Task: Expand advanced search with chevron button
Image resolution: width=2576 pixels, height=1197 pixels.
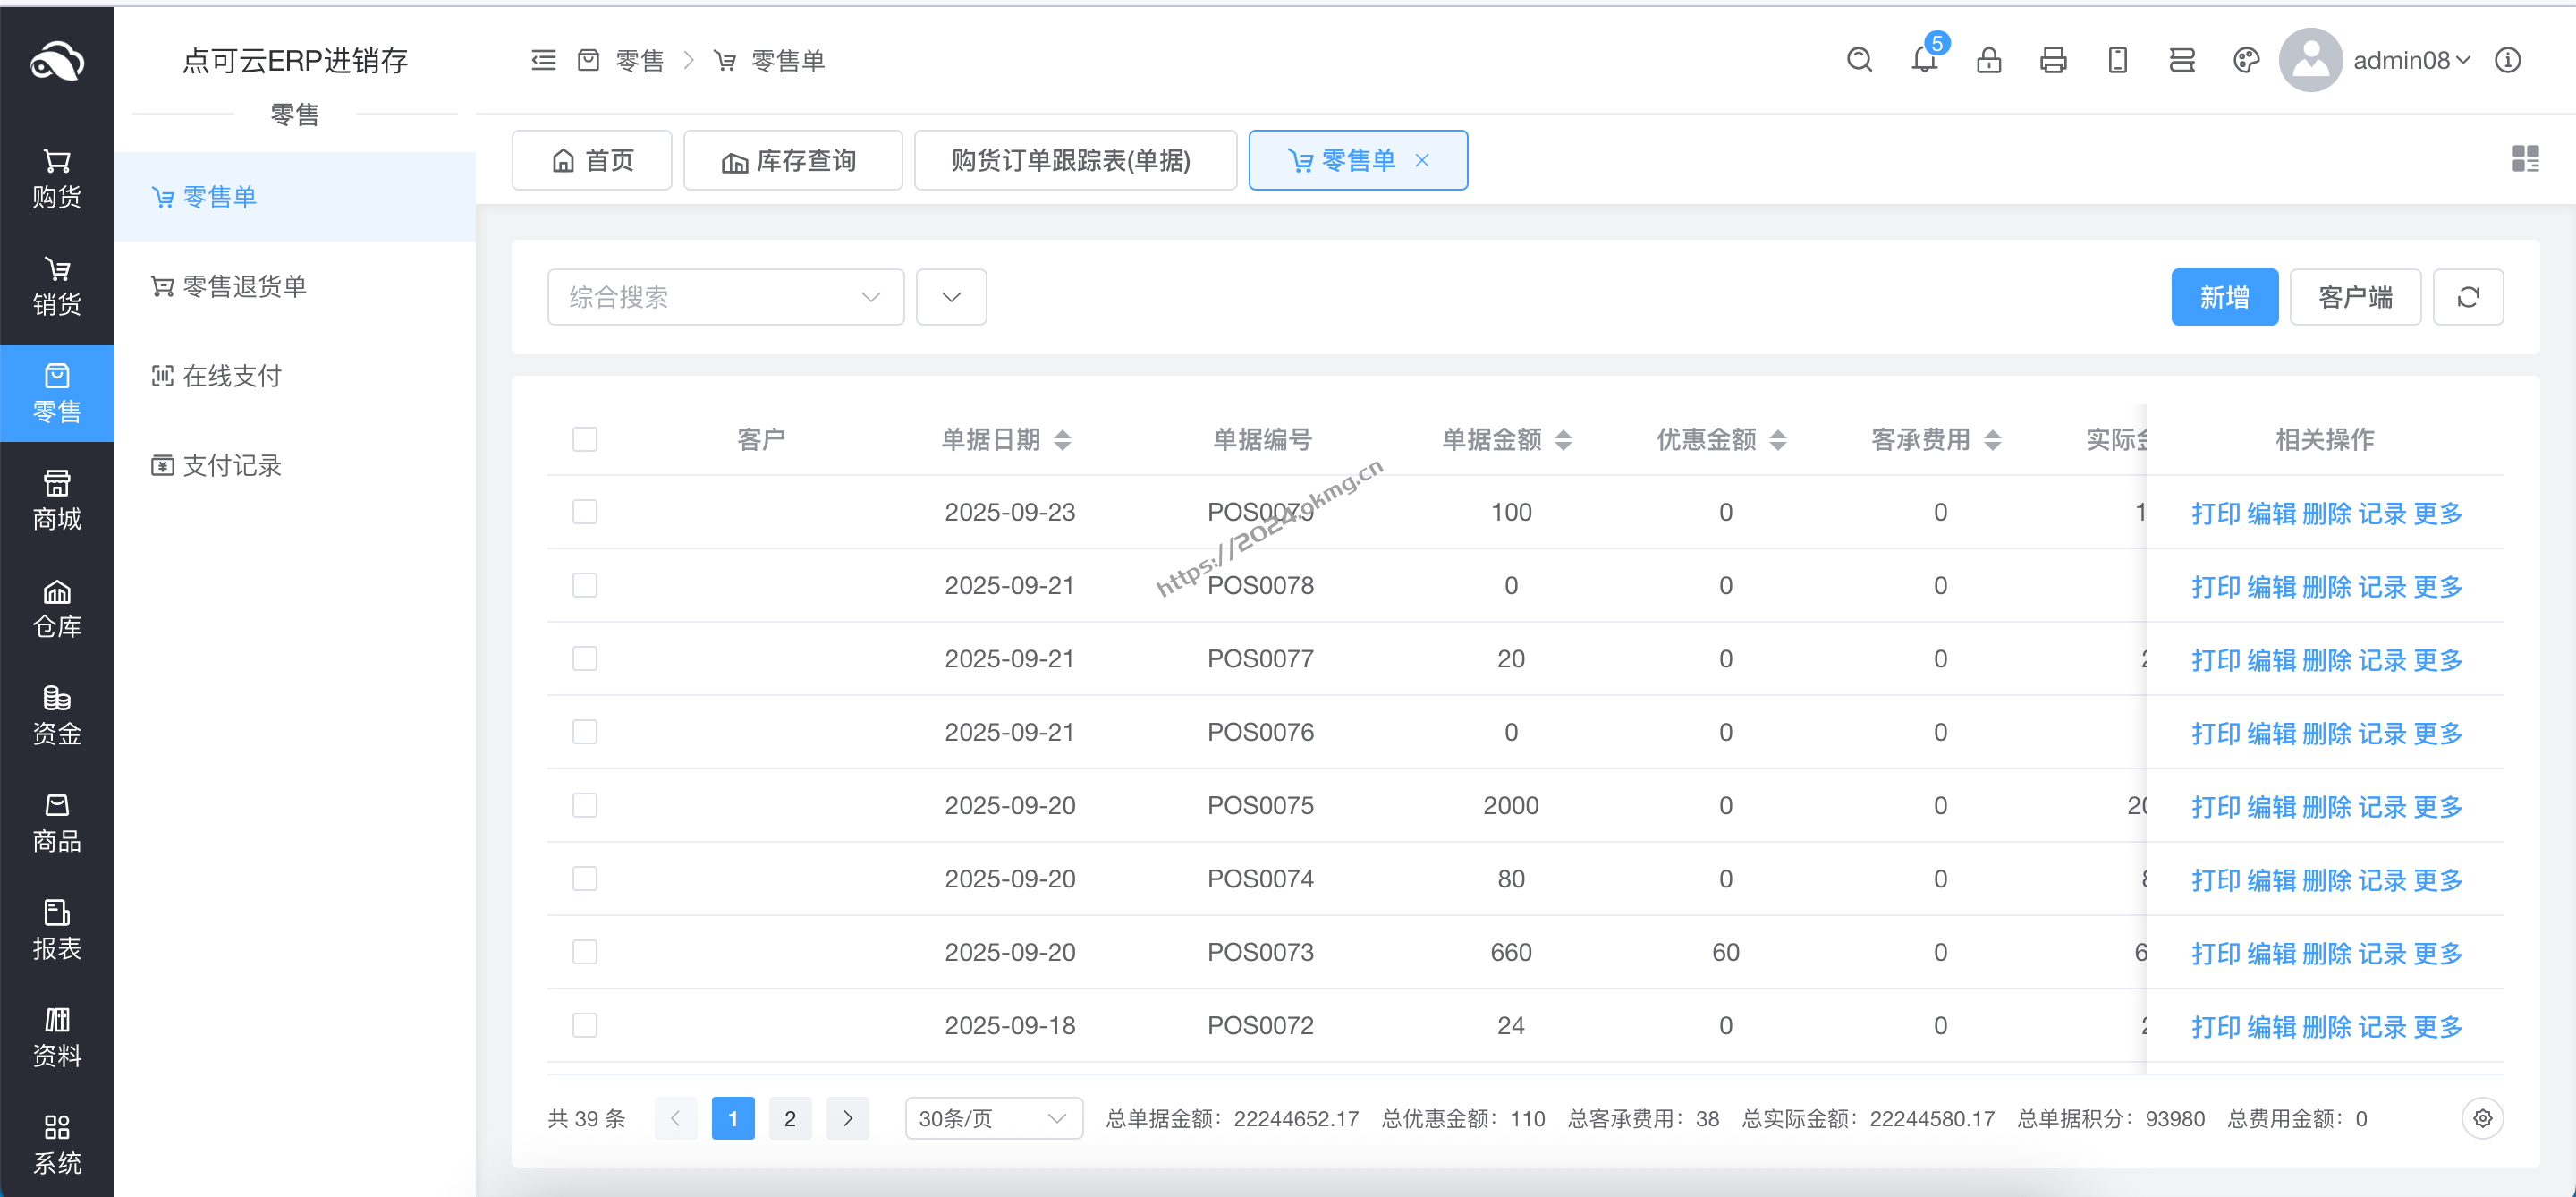Action: coord(951,297)
